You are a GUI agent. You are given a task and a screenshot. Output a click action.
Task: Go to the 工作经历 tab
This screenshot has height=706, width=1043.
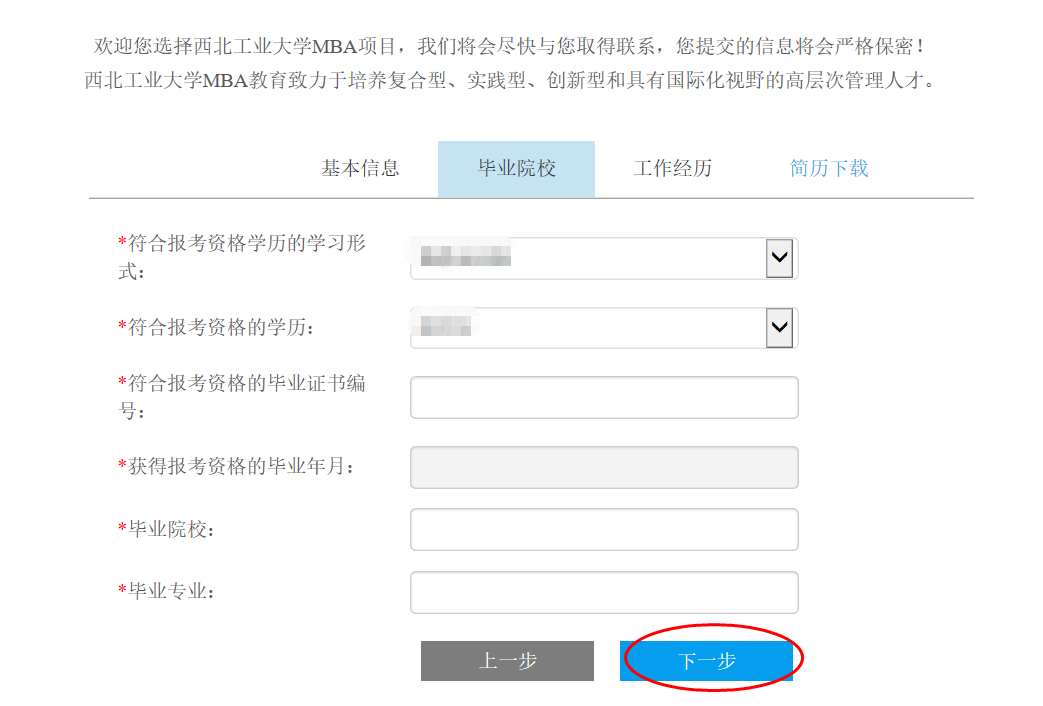(x=672, y=168)
